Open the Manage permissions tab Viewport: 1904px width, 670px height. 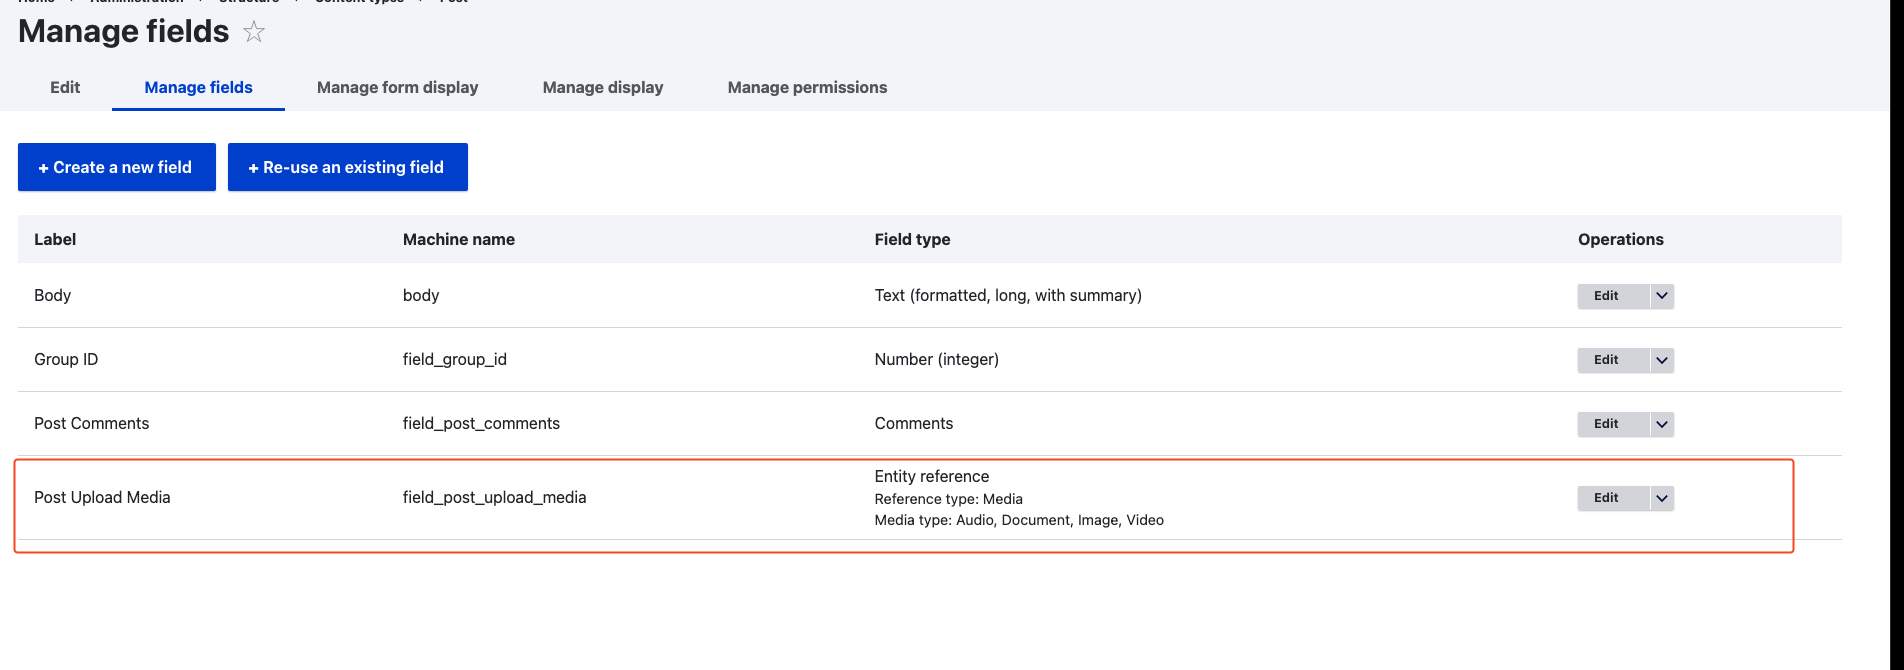[807, 87]
